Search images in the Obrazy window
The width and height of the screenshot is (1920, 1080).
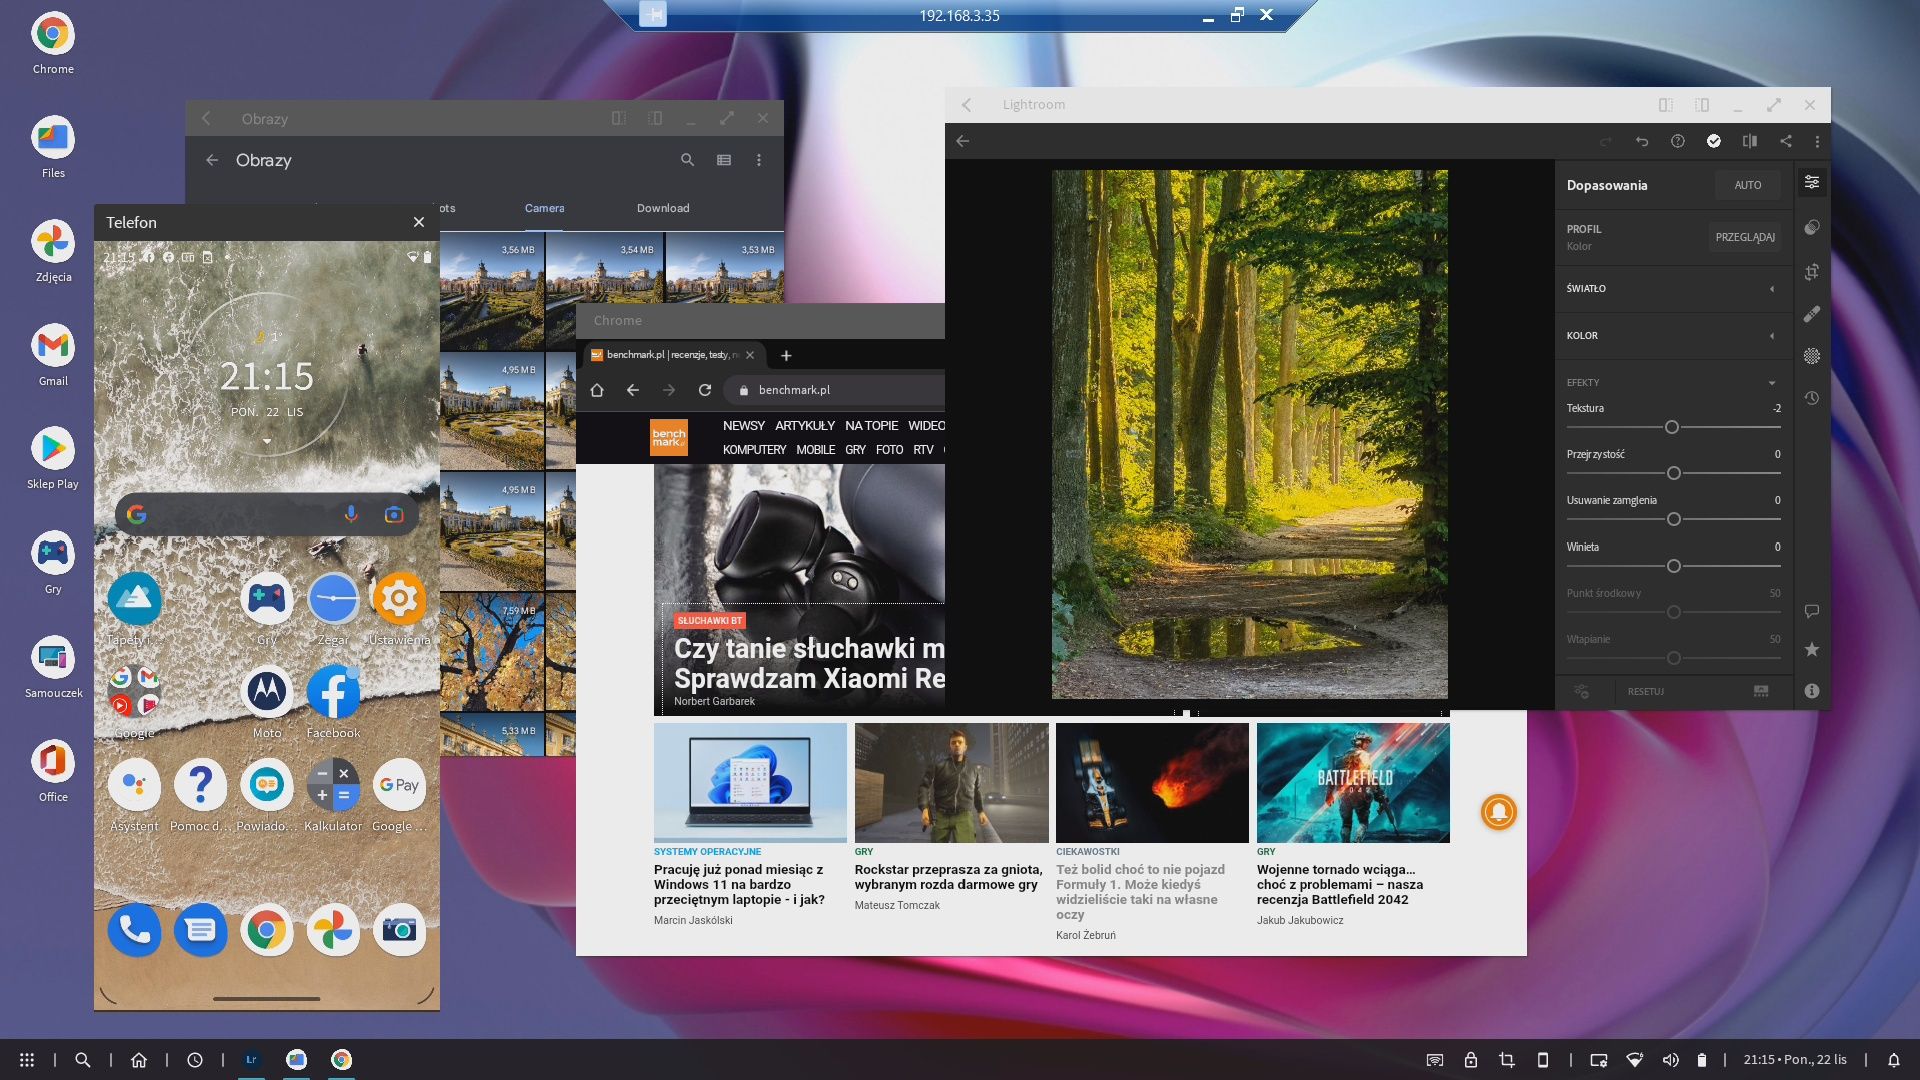click(x=687, y=160)
